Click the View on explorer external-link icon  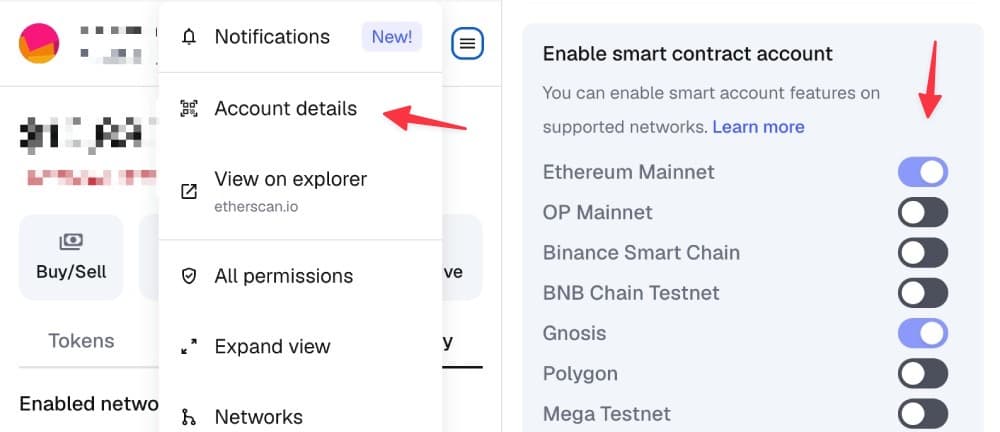point(189,191)
